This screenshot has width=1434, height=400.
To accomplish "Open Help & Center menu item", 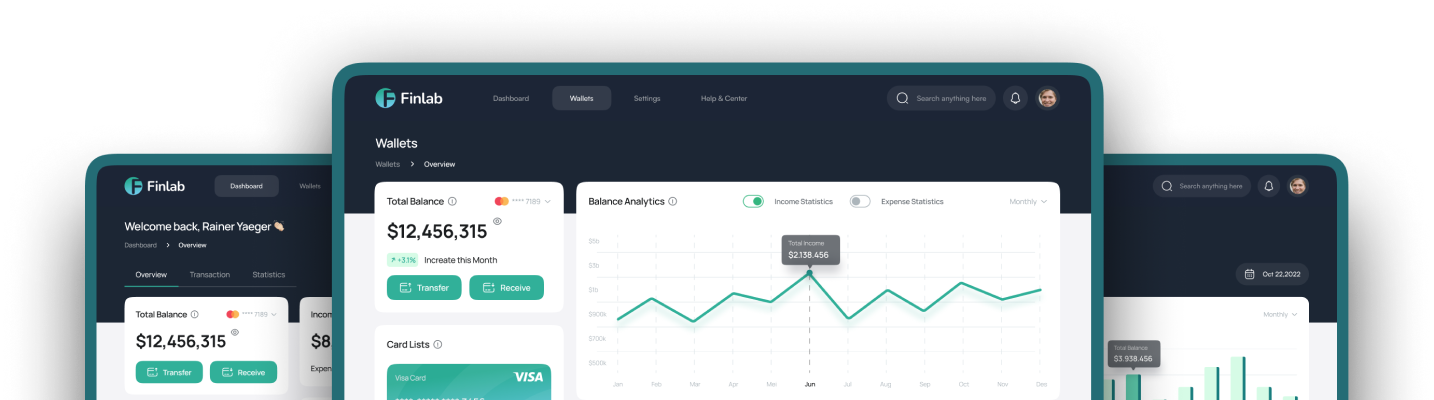I will 724,98.
